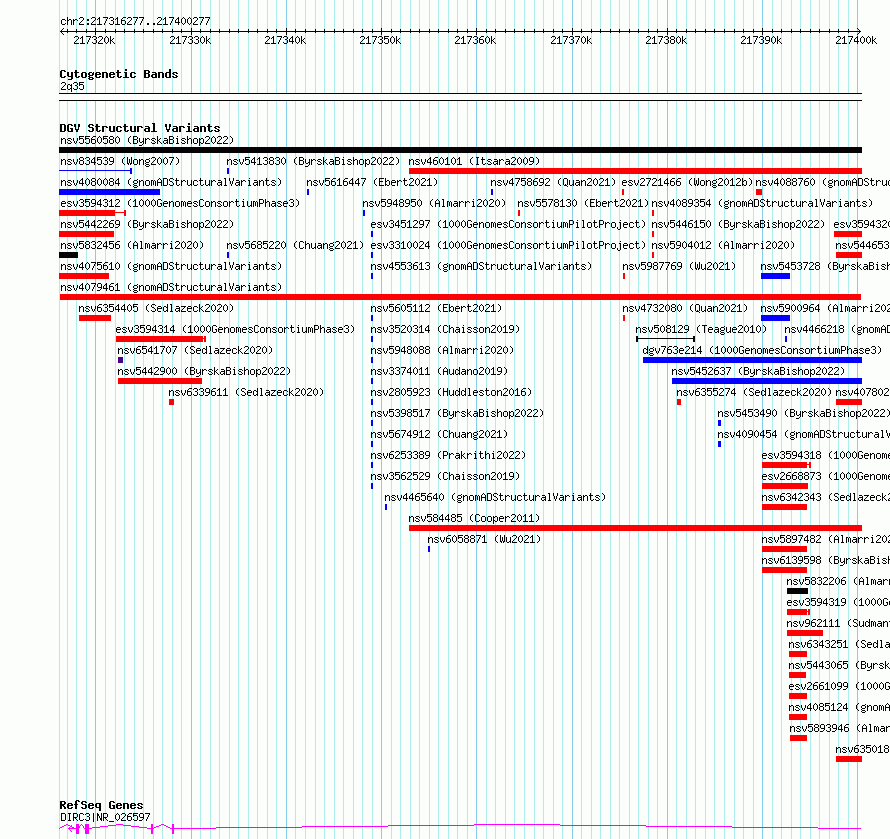
Task: Open esv2721466 (Wong2012b) label
Action: click(x=687, y=182)
